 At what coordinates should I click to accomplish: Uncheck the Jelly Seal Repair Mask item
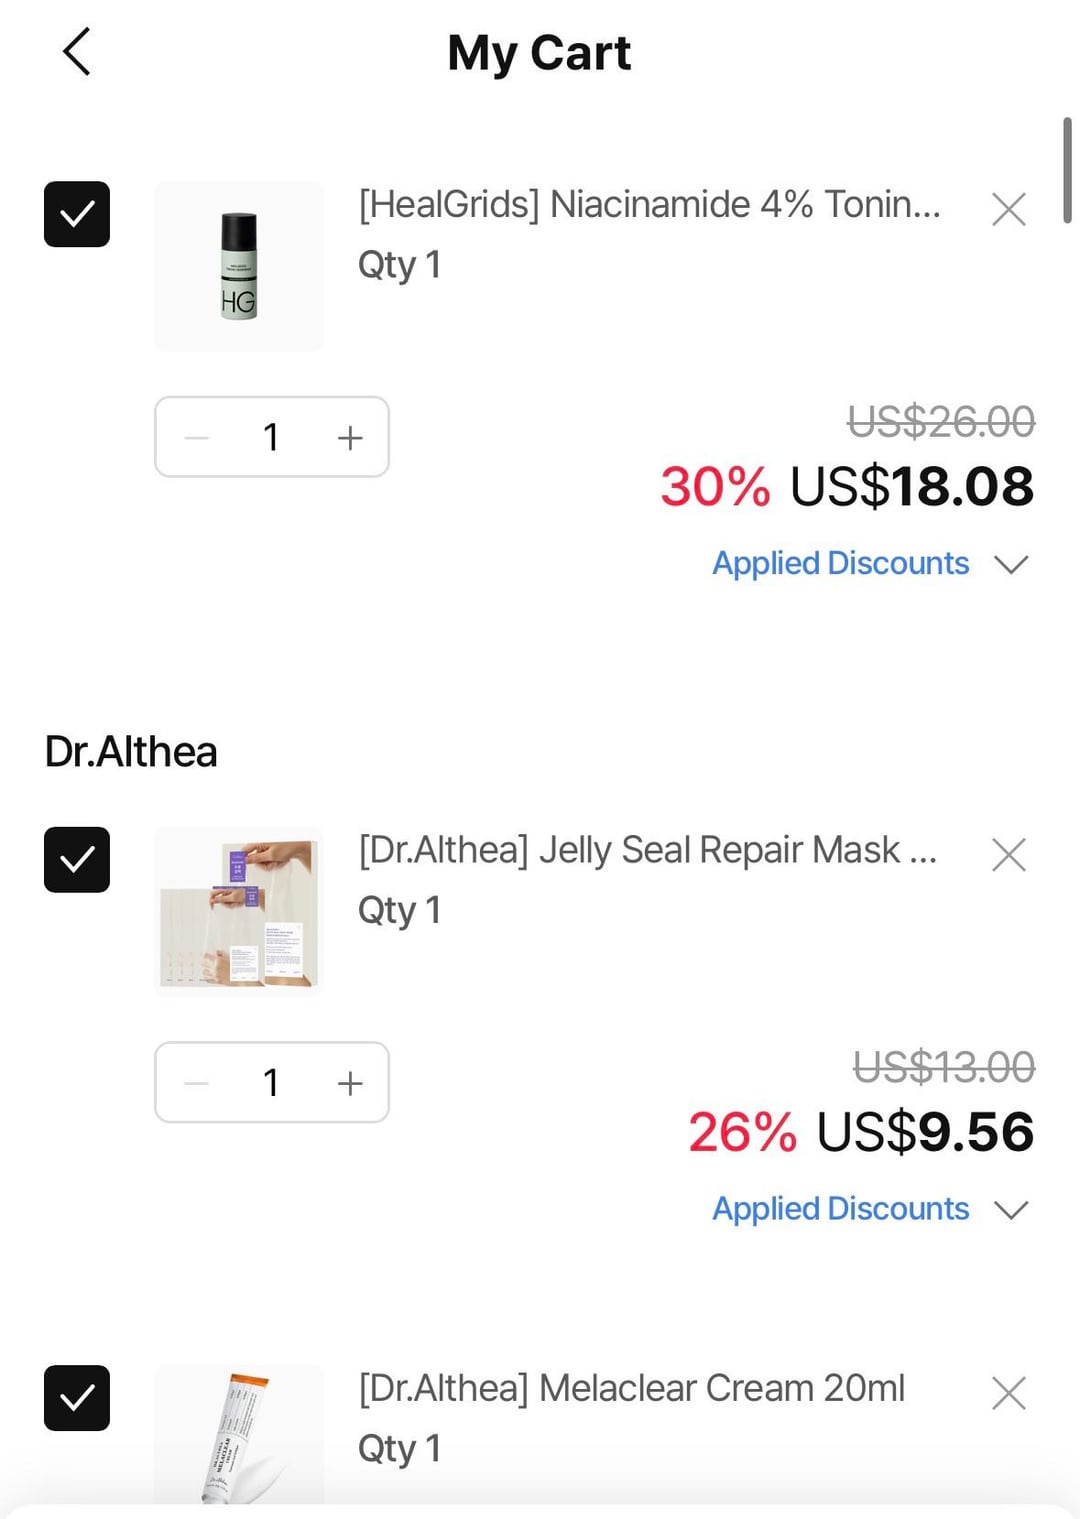point(77,860)
